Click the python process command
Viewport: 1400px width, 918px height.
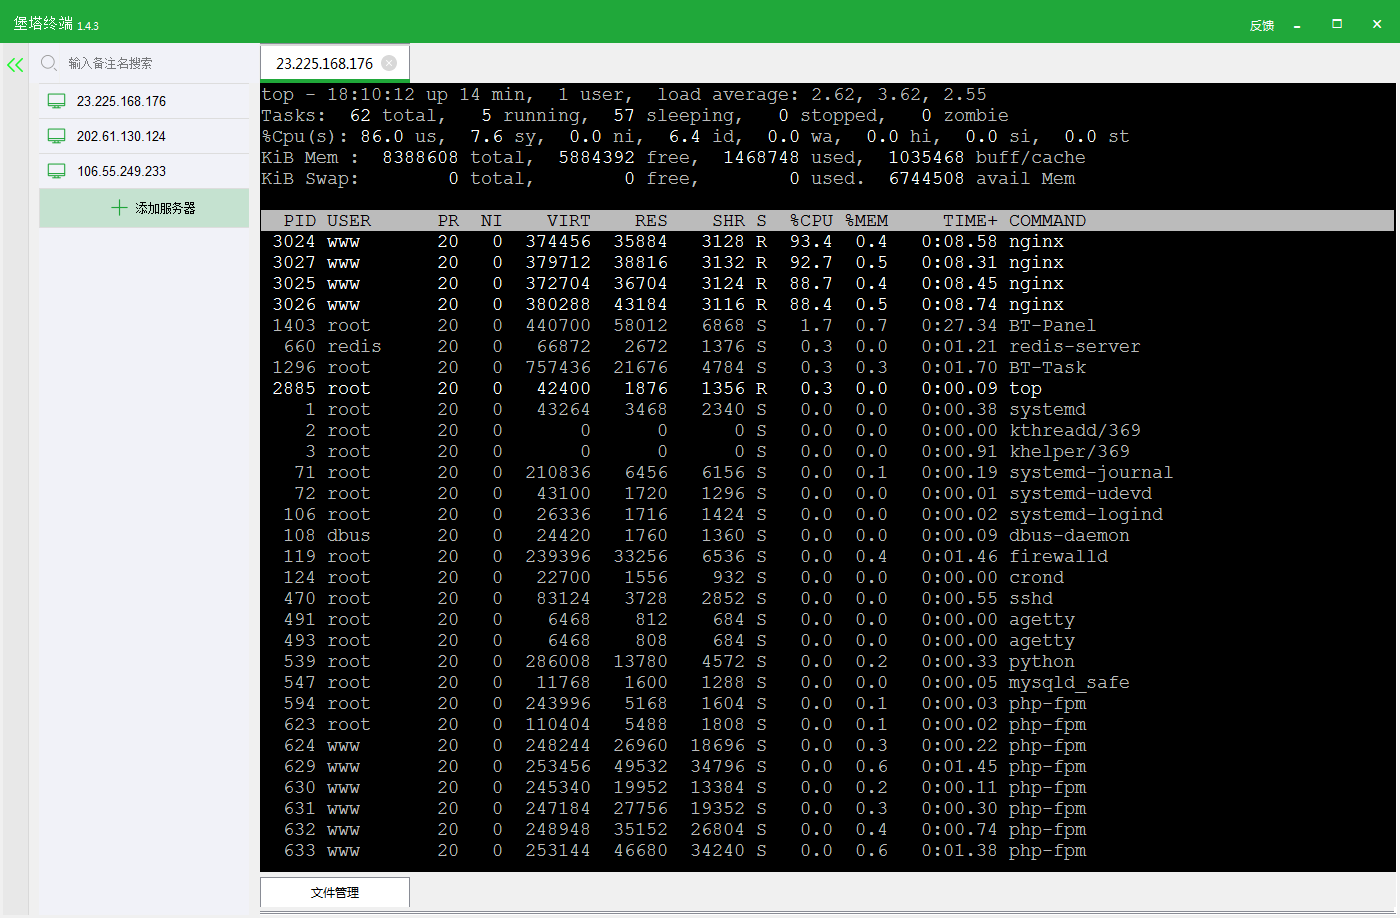(1041, 662)
